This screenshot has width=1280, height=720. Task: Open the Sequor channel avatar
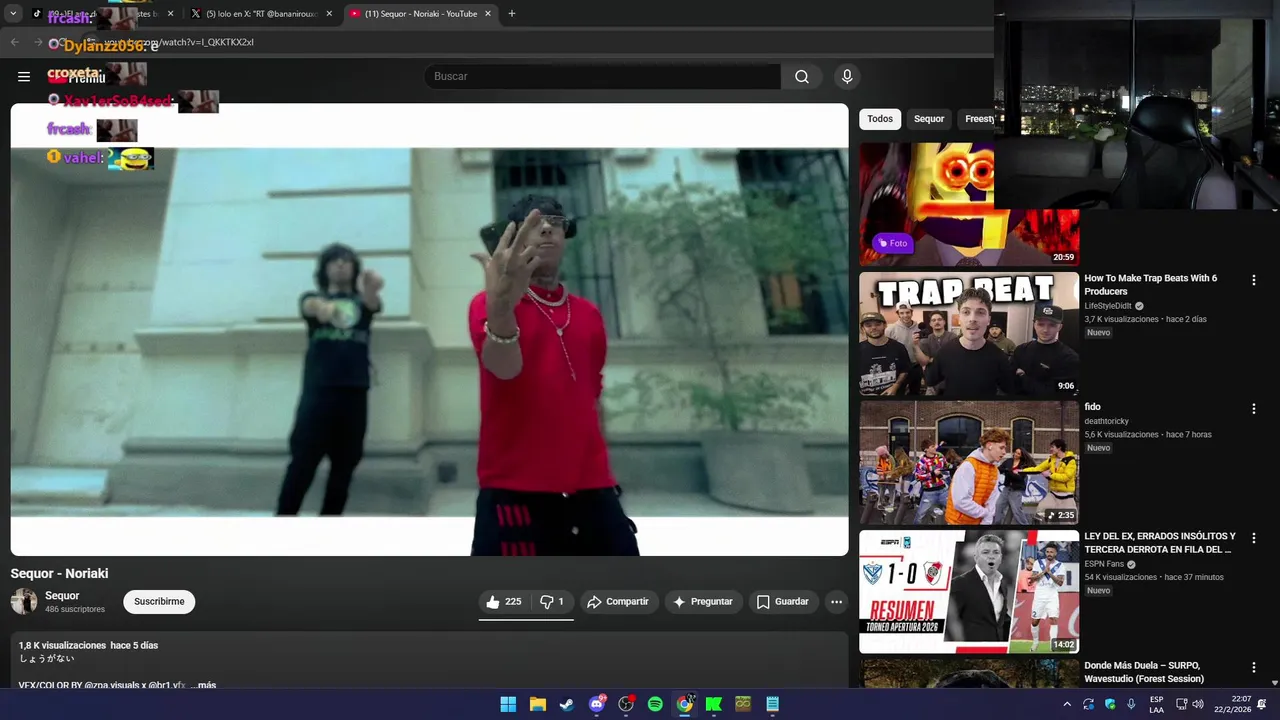click(x=24, y=601)
